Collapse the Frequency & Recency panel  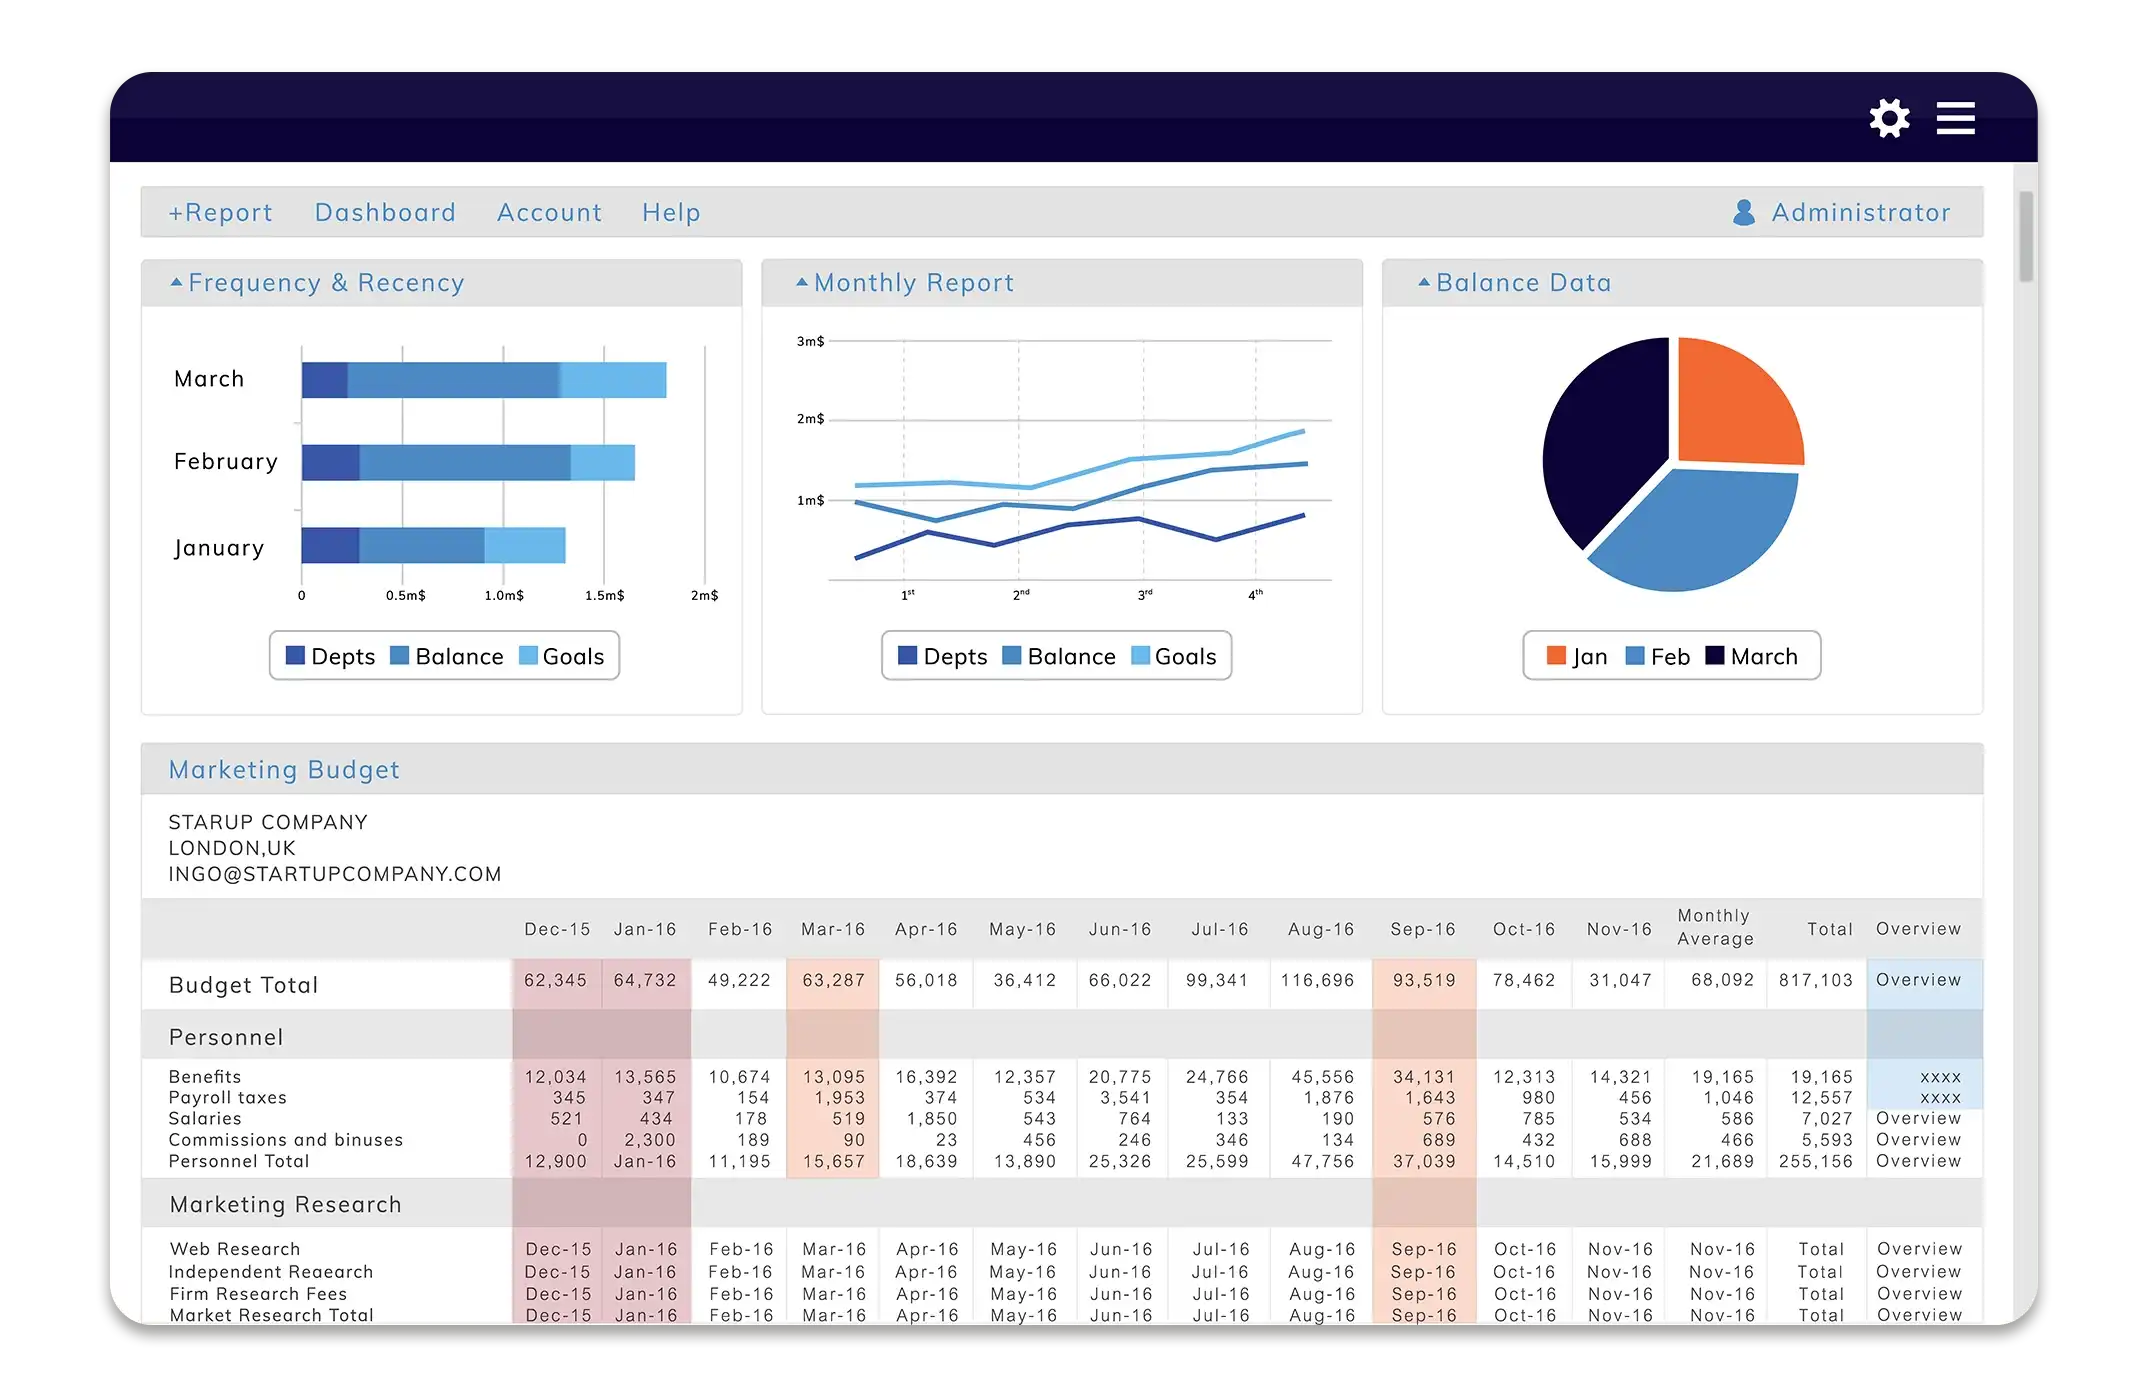click(x=177, y=282)
